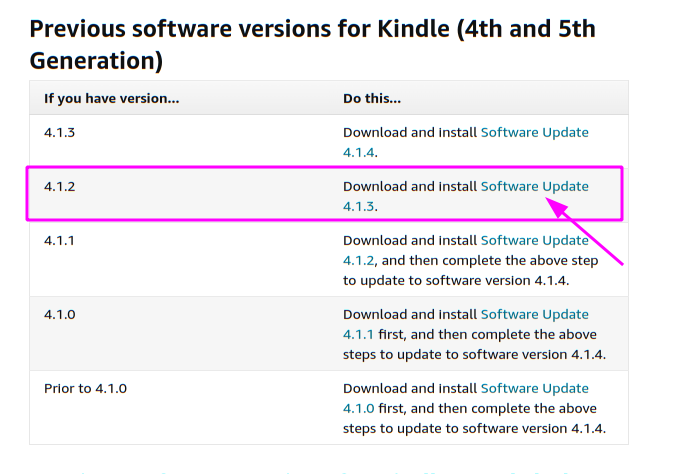Click the 4.1.4 version number link text
The image size is (678, 474).
359,153
